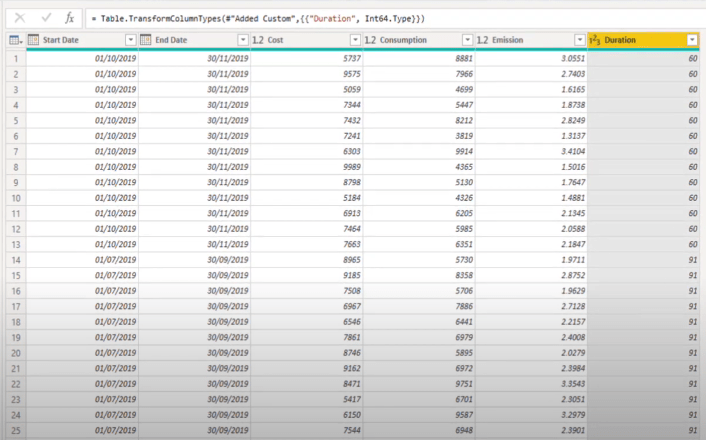
Task: Click the Cost cell 6967
Action: 307,307
